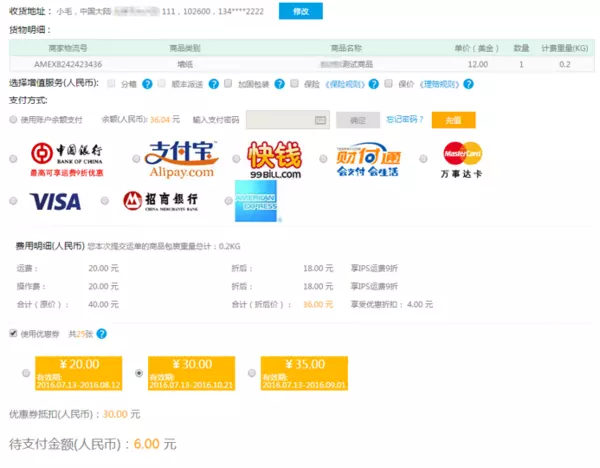
Task: Click the weight 0.2 cell
Action: (x=565, y=64)
